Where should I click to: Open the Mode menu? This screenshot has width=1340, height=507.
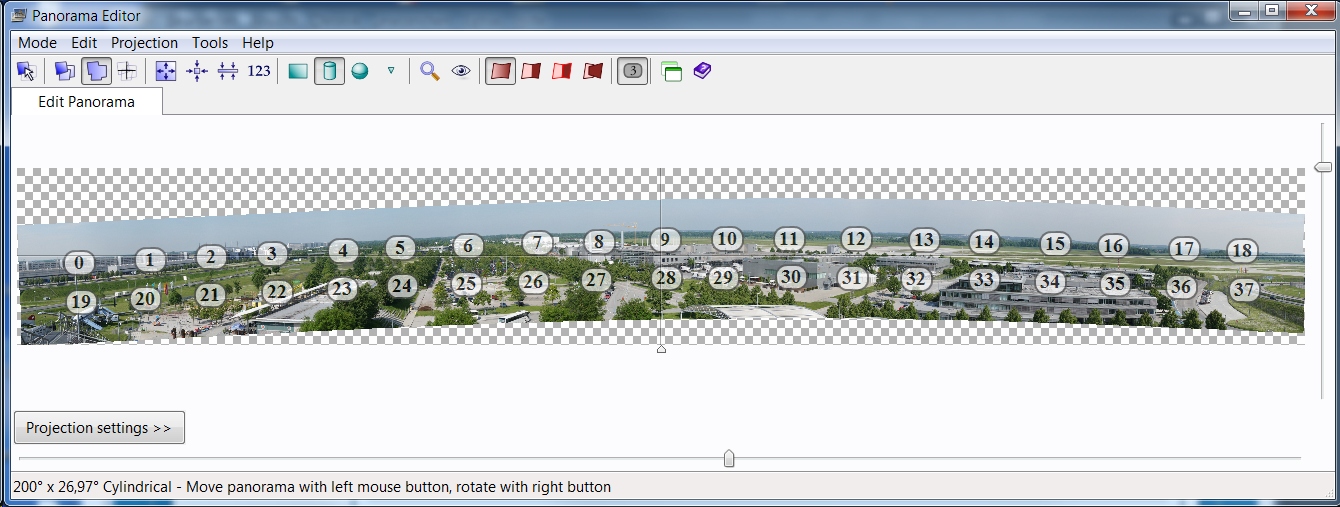(37, 43)
